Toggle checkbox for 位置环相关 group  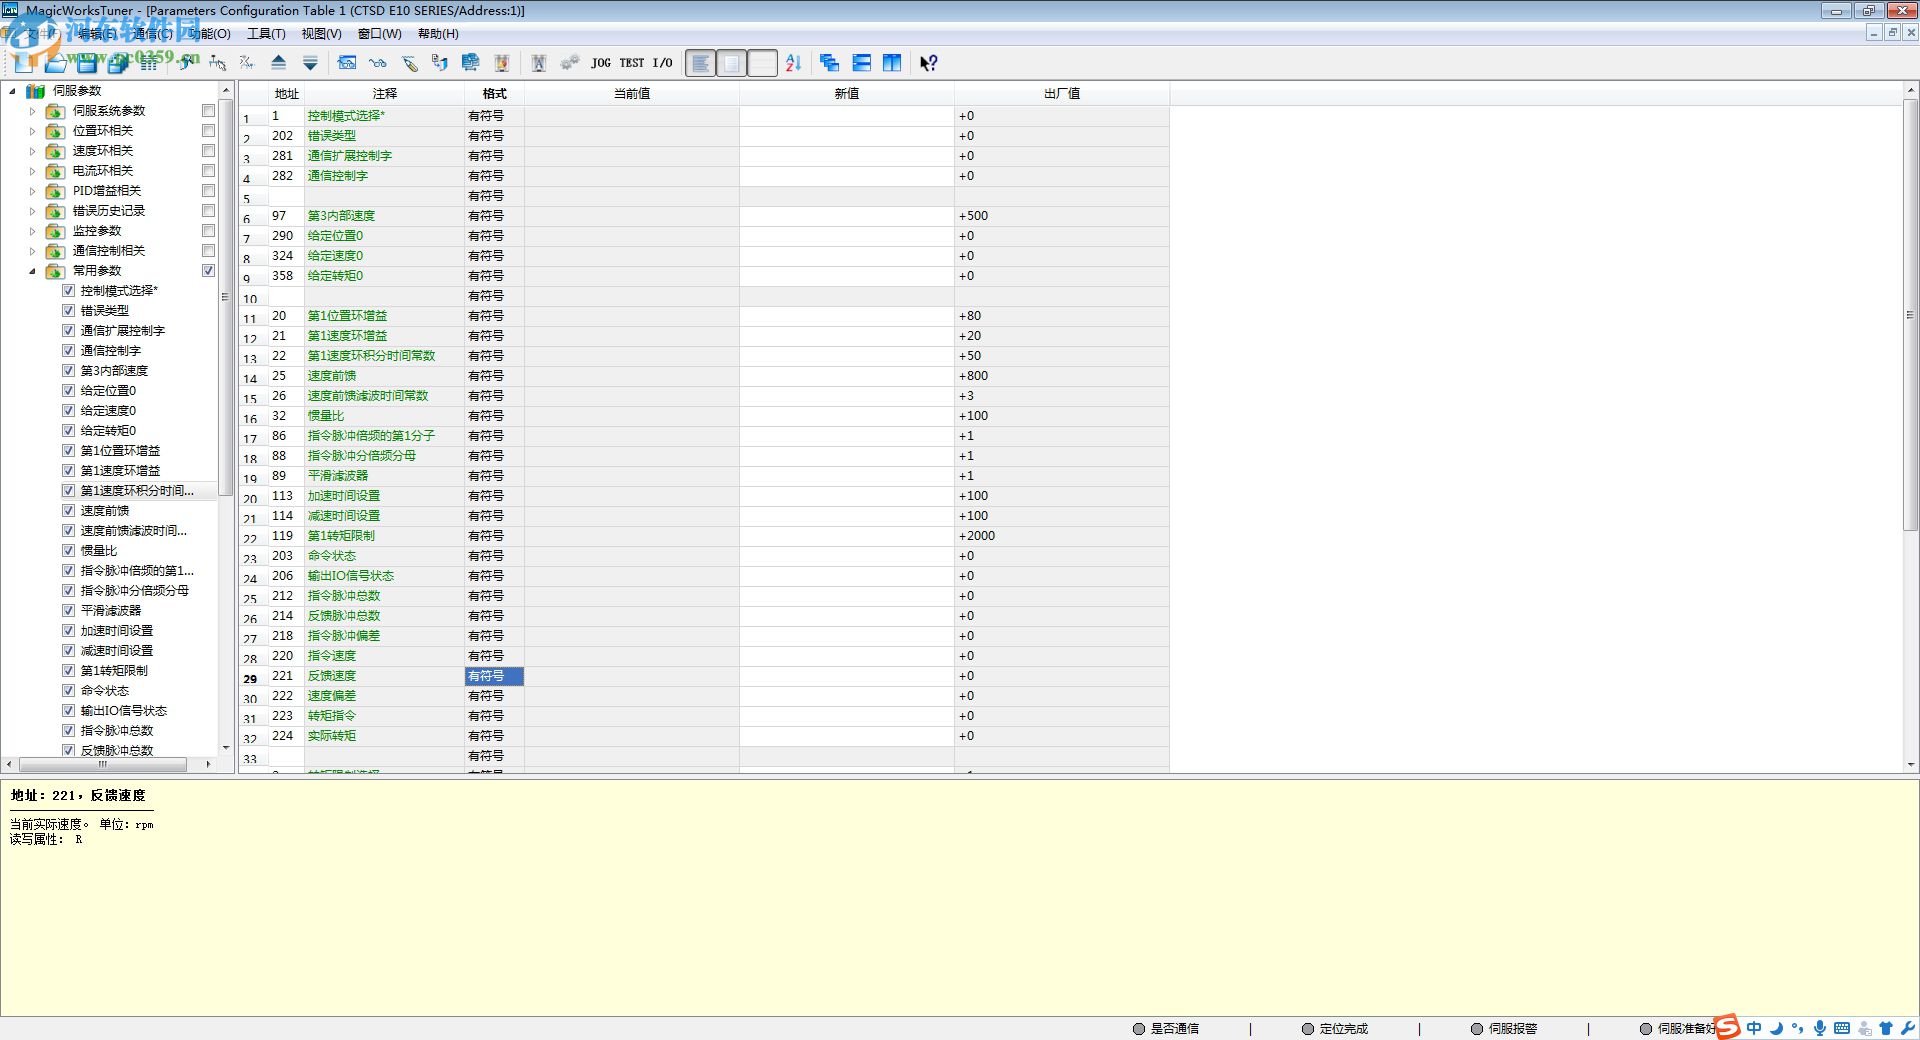[208, 131]
